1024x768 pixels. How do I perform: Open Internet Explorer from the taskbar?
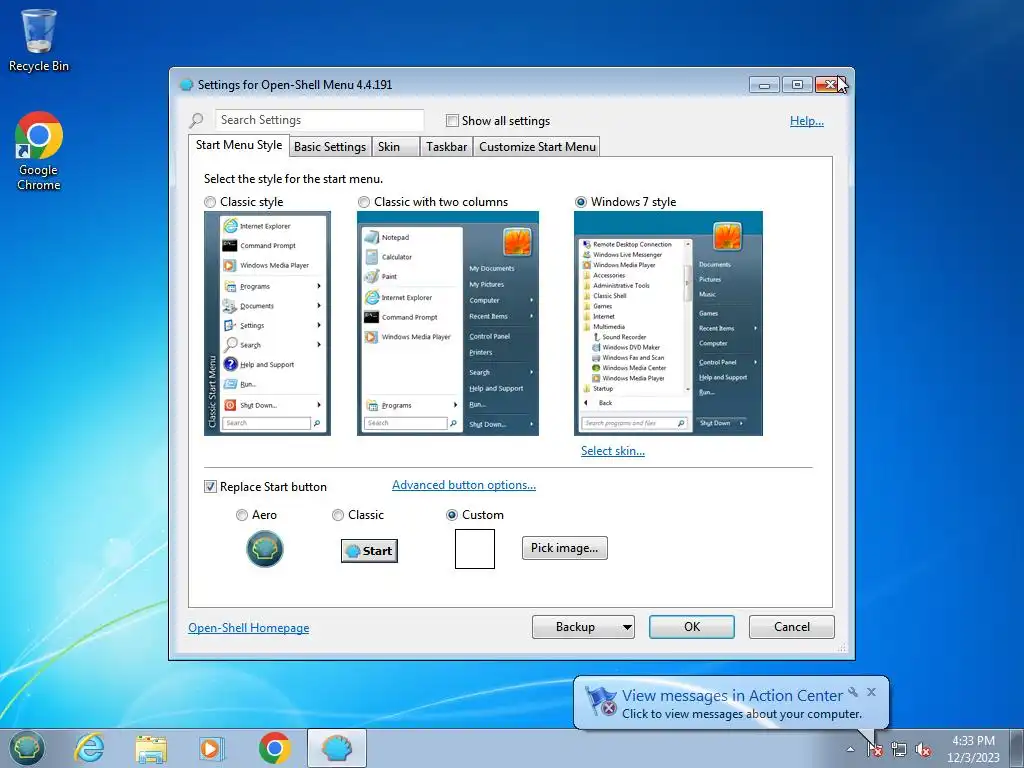point(89,748)
